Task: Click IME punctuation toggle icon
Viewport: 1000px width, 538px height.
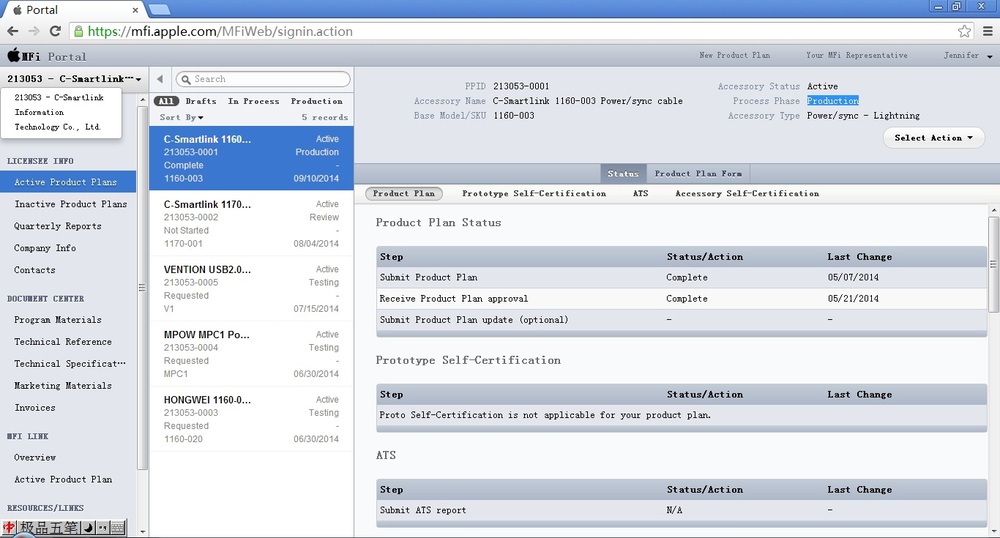Action: 102,528
